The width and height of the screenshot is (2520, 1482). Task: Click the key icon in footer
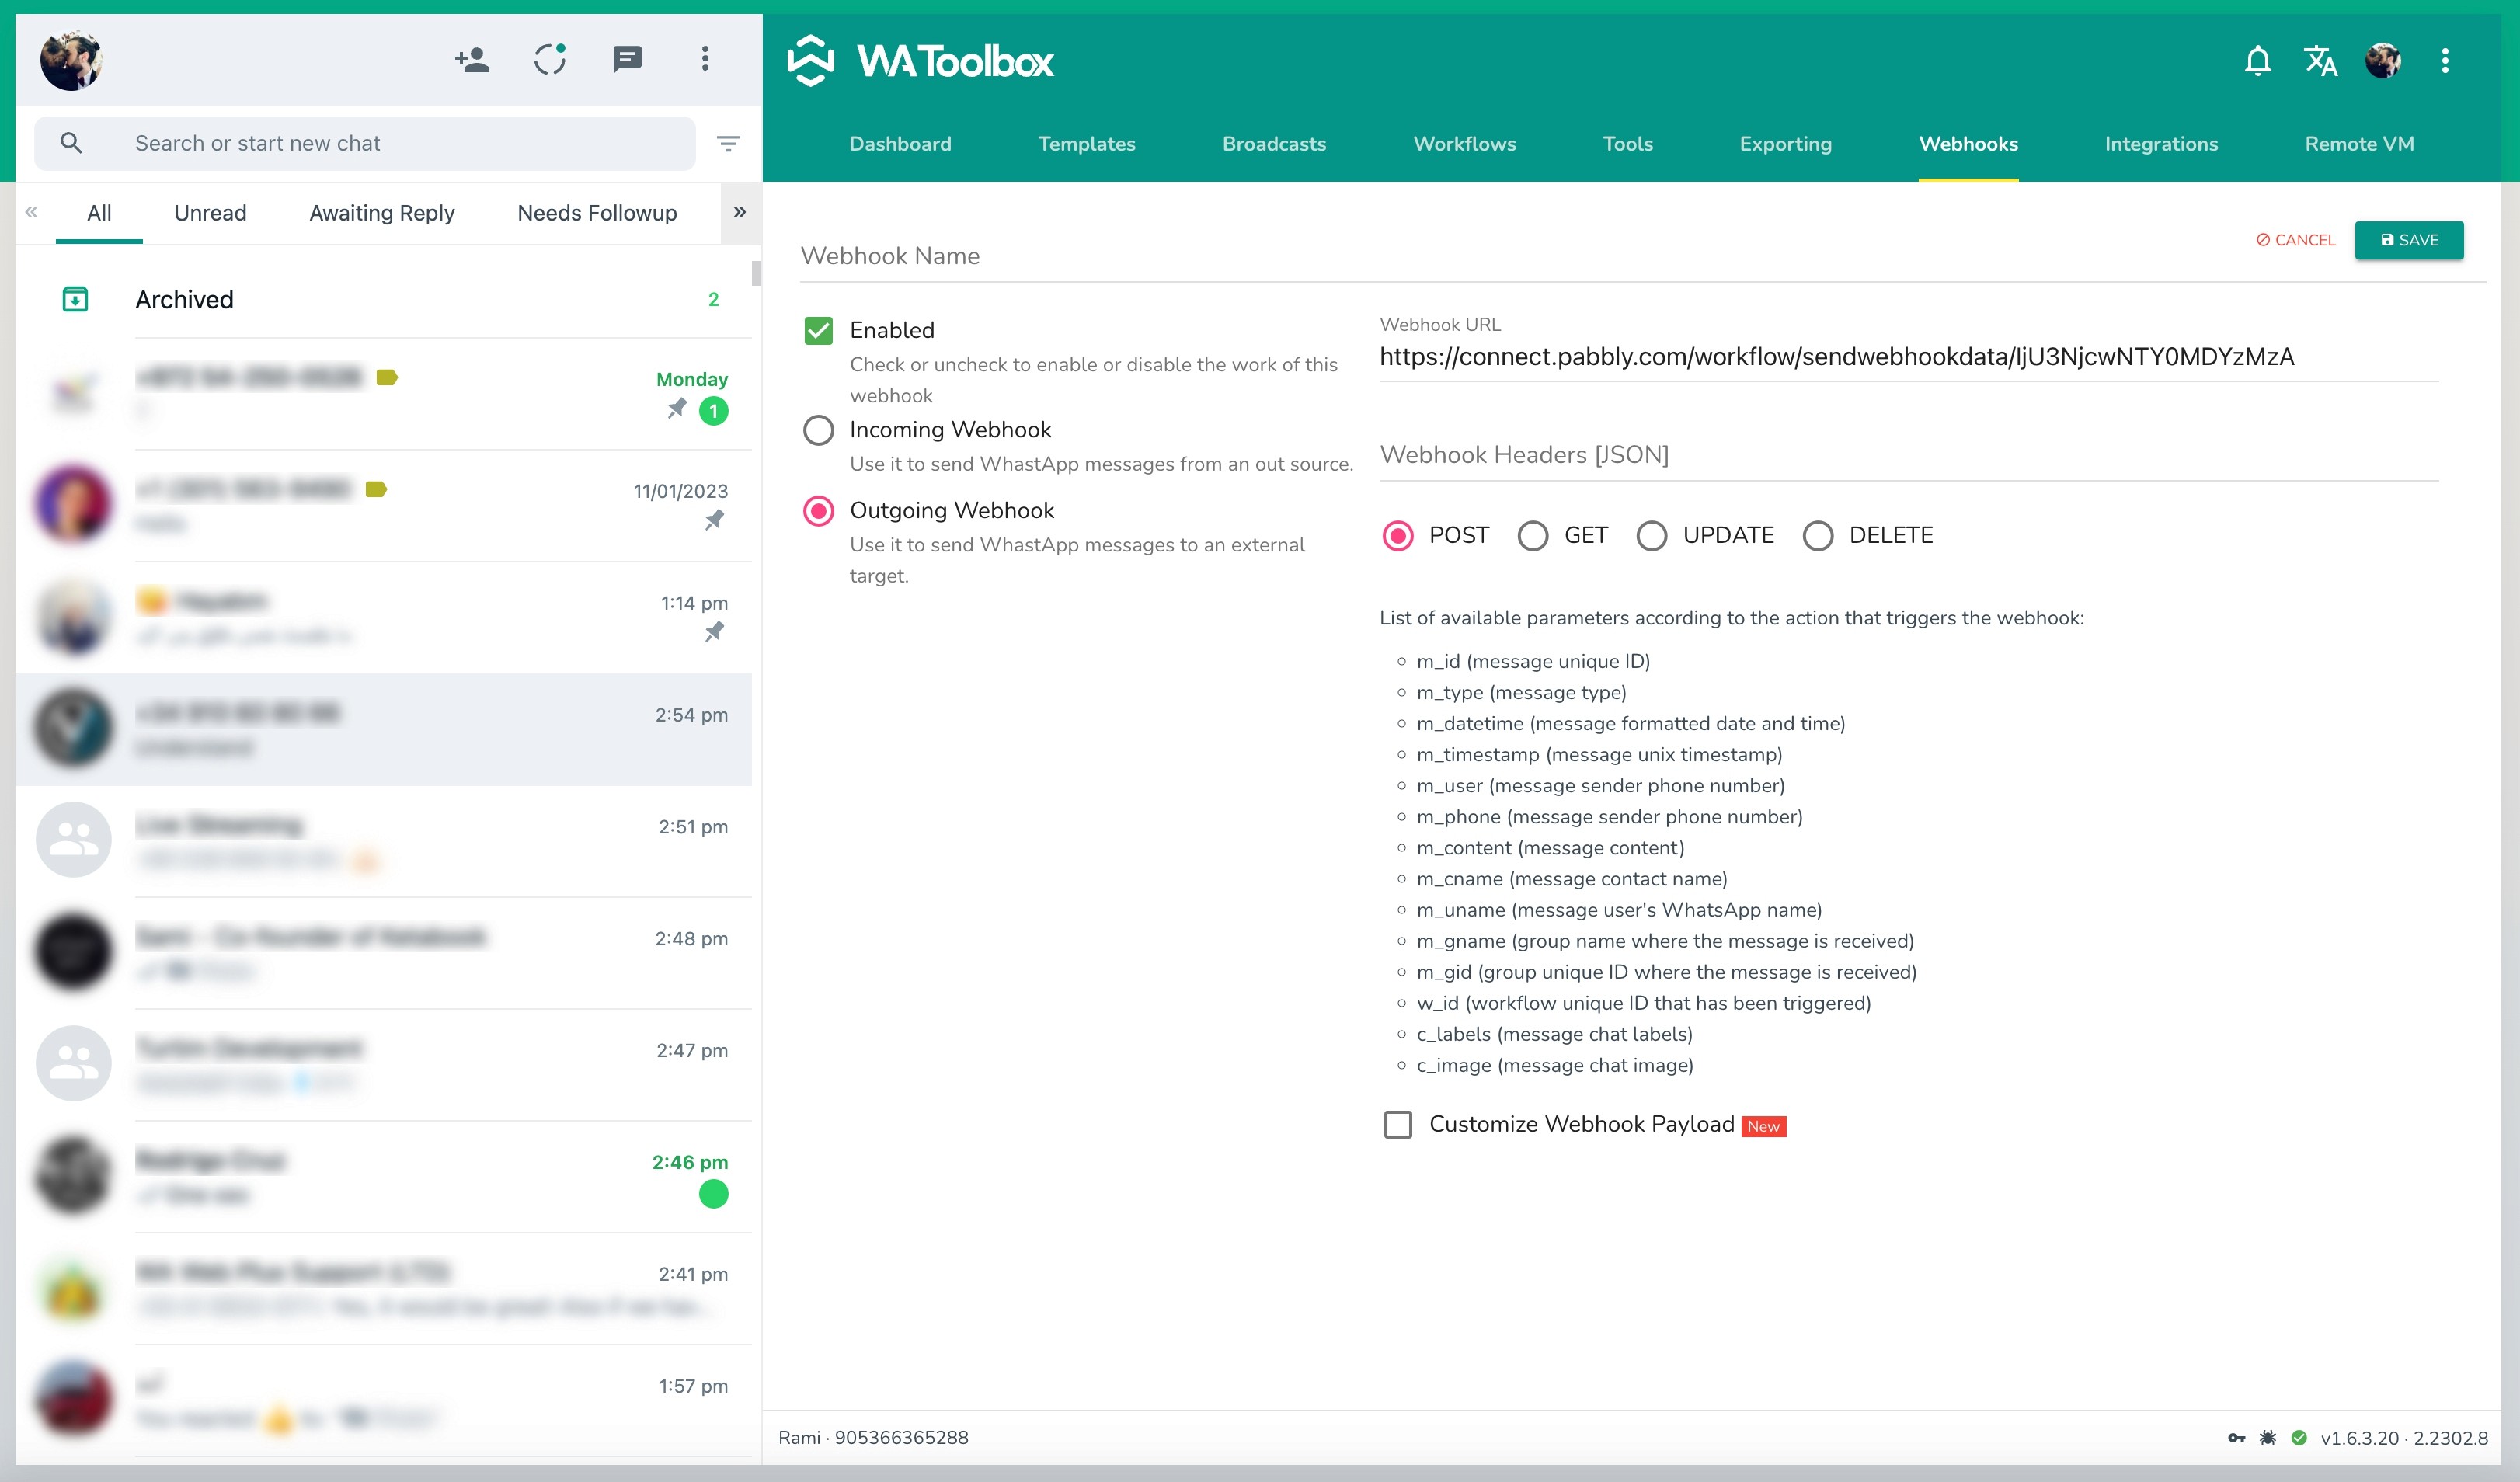coord(2237,1438)
